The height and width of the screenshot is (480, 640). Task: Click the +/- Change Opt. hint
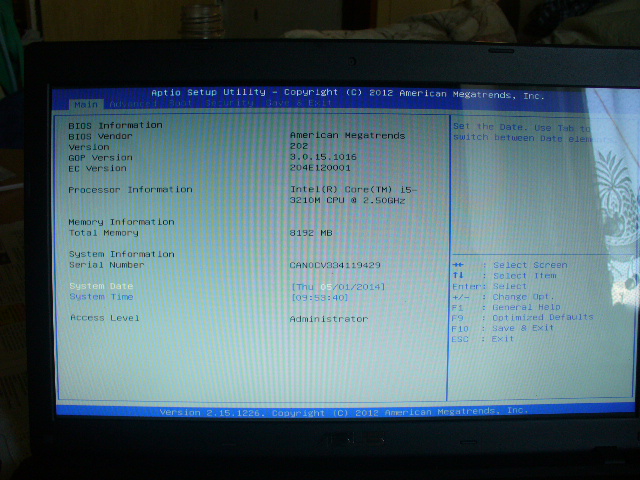point(503,297)
